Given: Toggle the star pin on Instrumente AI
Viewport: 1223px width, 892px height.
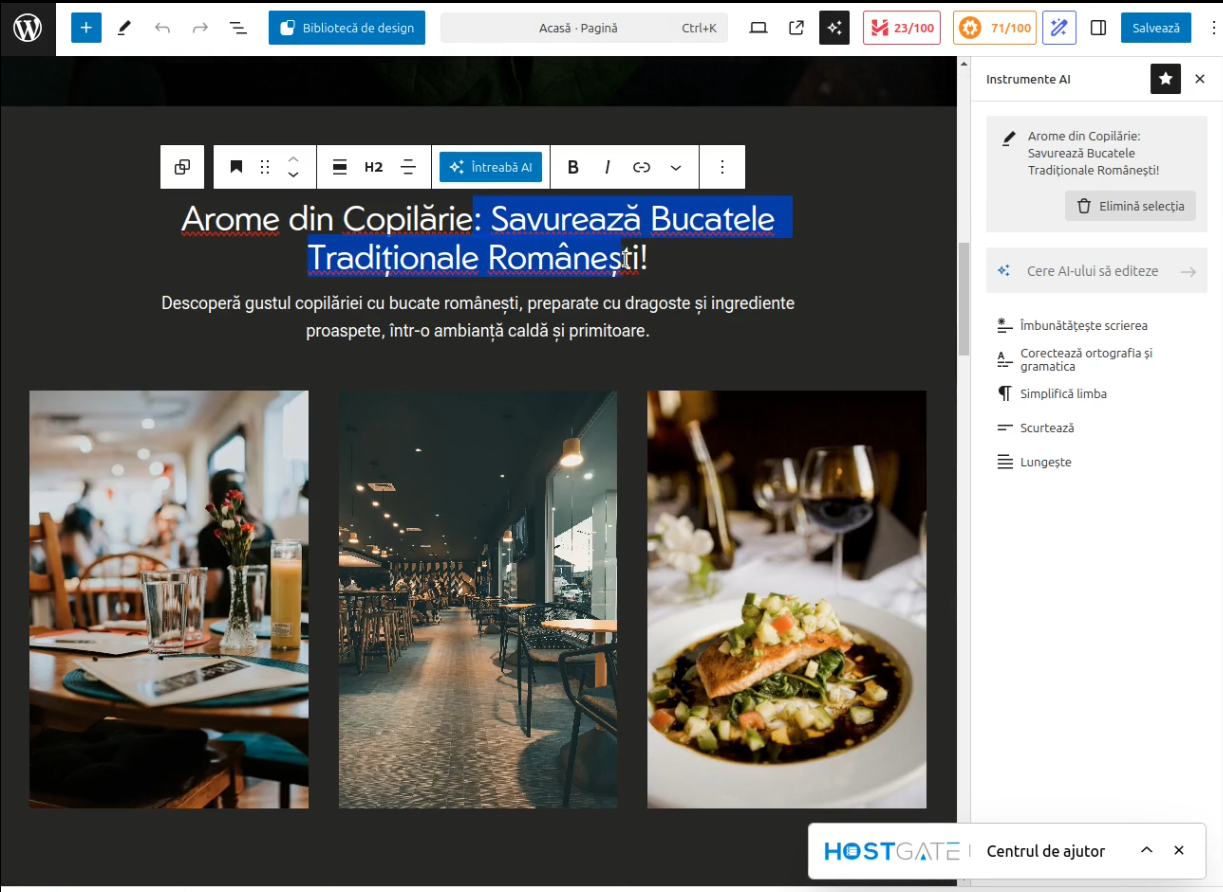Looking at the screenshot, I should pyautogui.click(x=1165, y=79).
